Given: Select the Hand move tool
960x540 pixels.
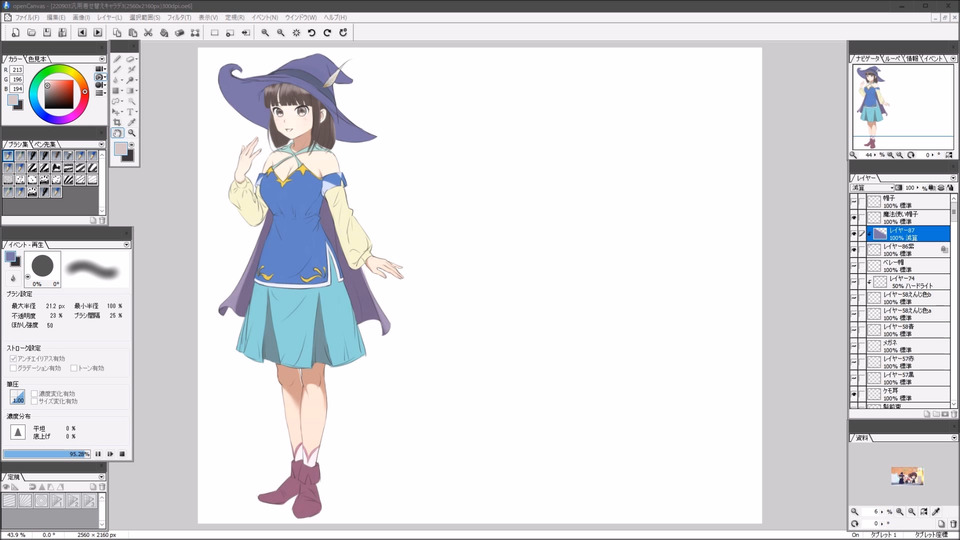Looking at the screenshot, I should point(117,133).
